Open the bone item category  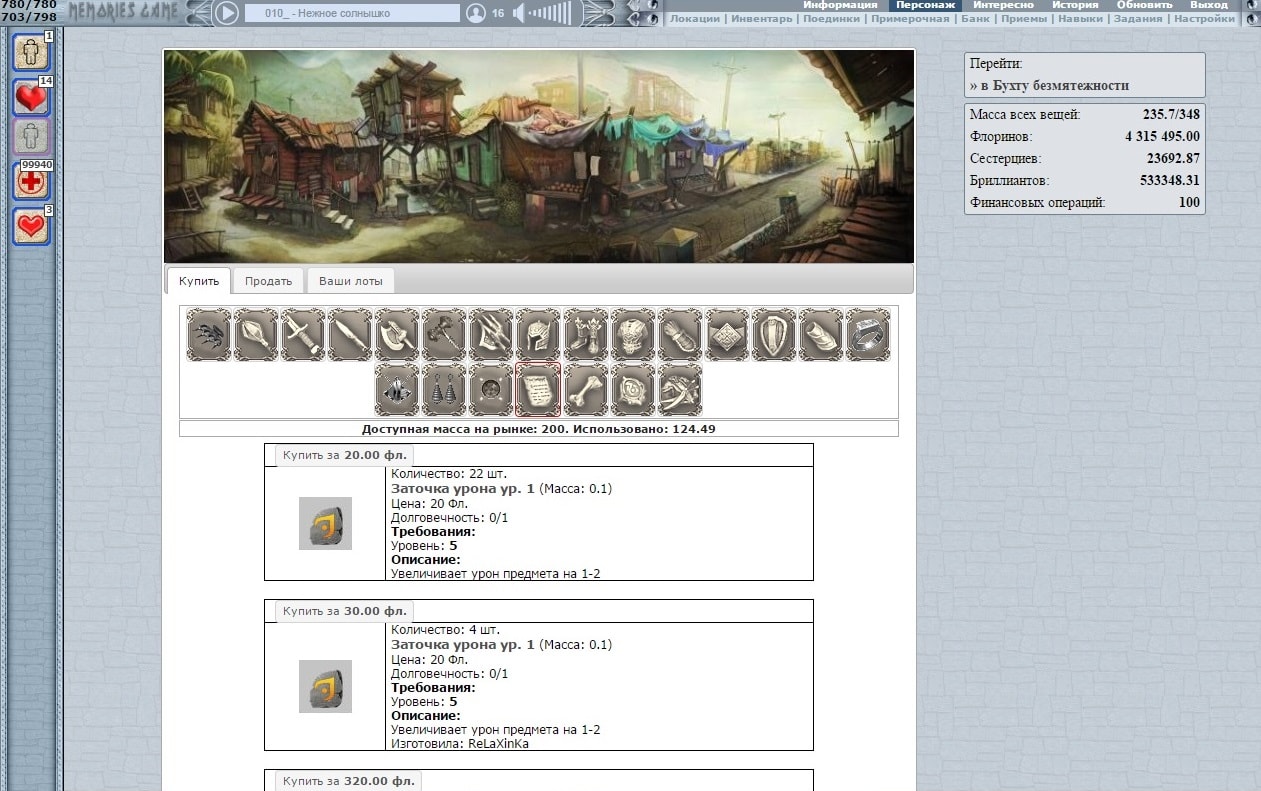(585, 390)
